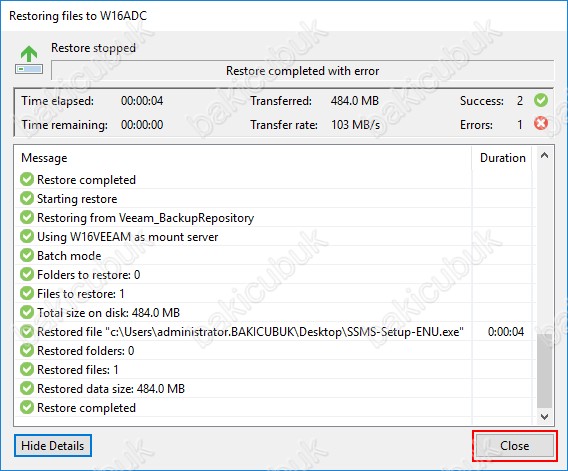This screenshot has width=568, height=471.
Task: Click the Duration column header
Action: click(502, 158)
